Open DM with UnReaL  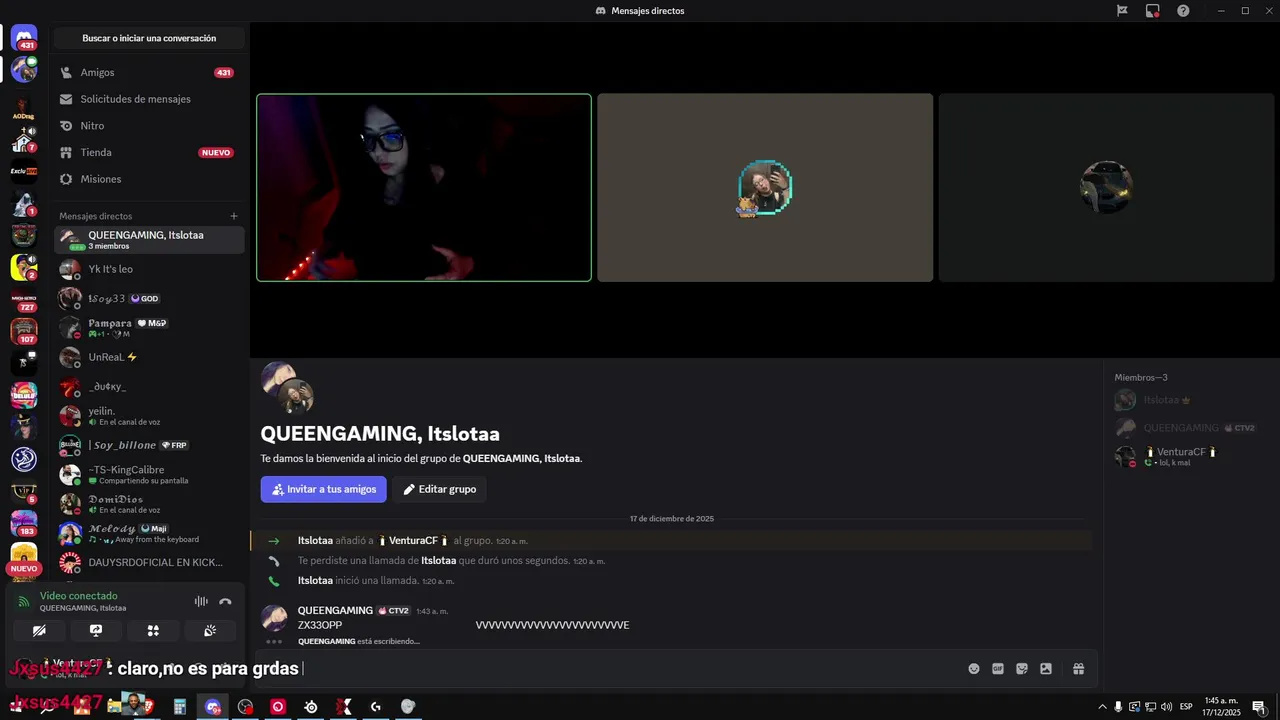[148, 357]
